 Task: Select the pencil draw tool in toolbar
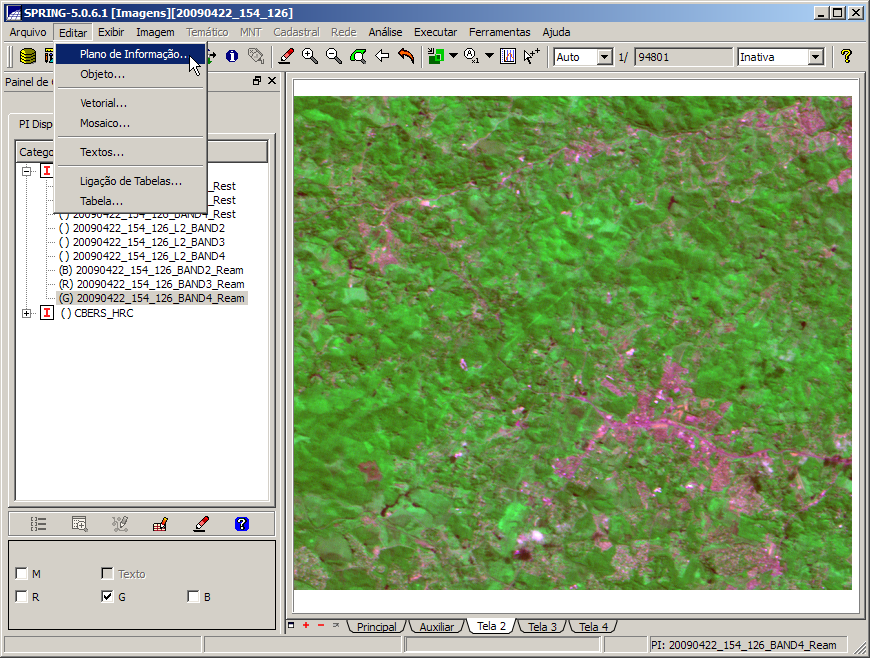pyautogui.click(x=286, y=57)
